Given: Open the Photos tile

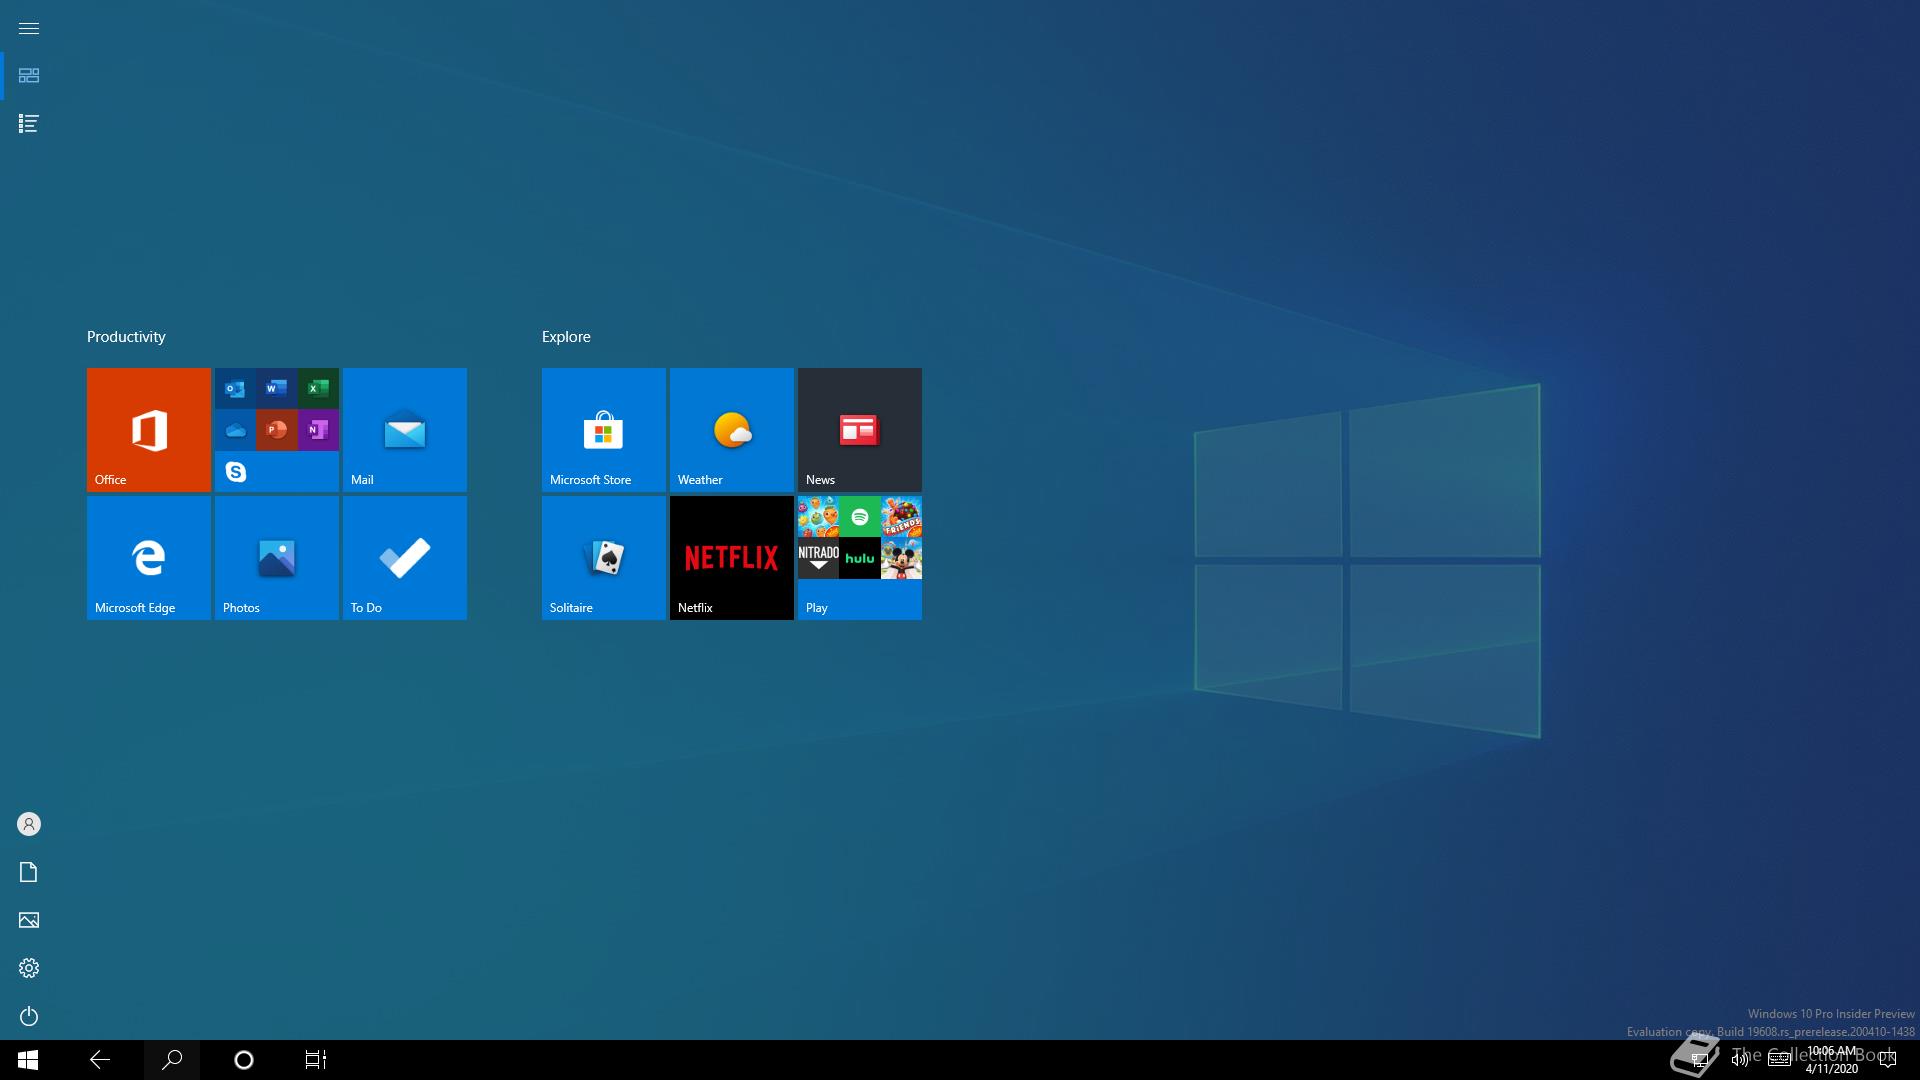Looking at the screenshot, I should point(277,558).
